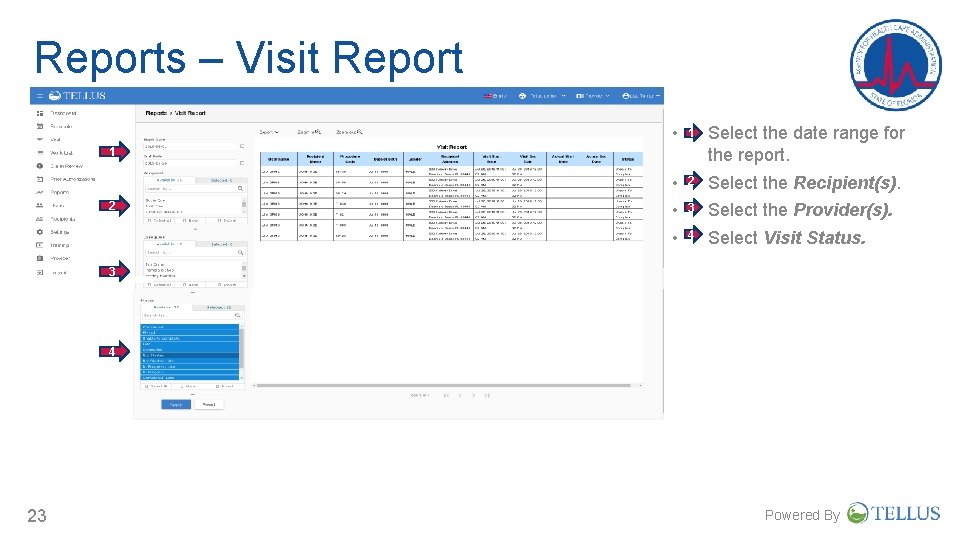Click the Tellus logo in the blue header
Screen dimensions: 960x540
[x=77, y=96]
